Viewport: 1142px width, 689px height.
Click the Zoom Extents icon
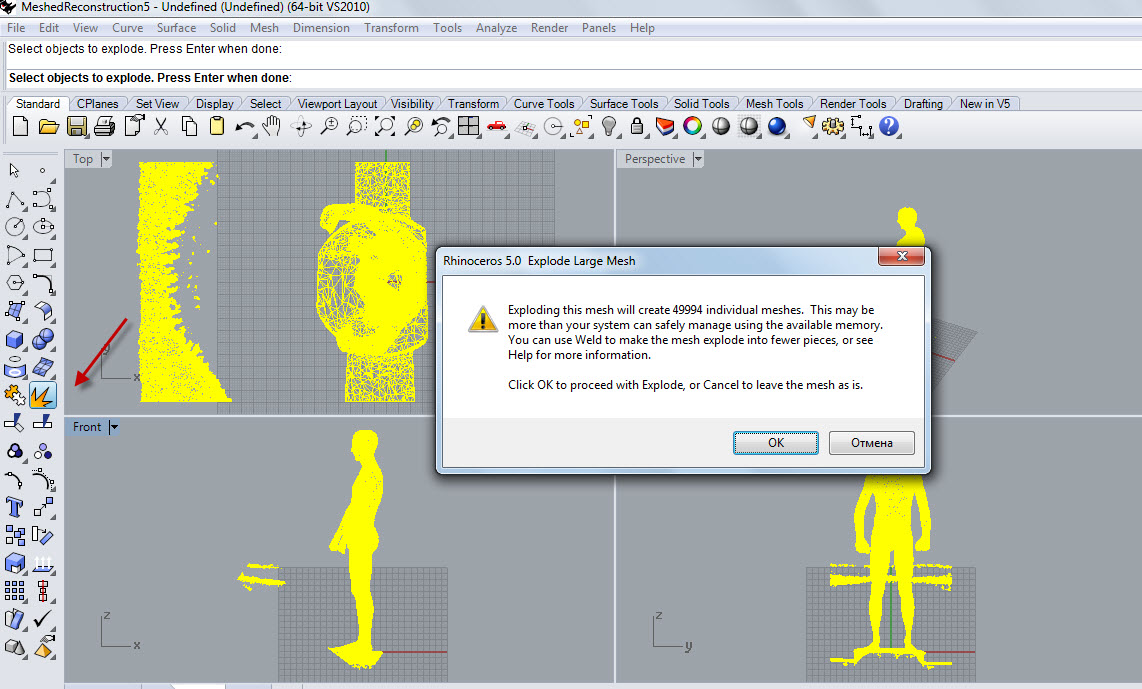[x=384, y=127]
